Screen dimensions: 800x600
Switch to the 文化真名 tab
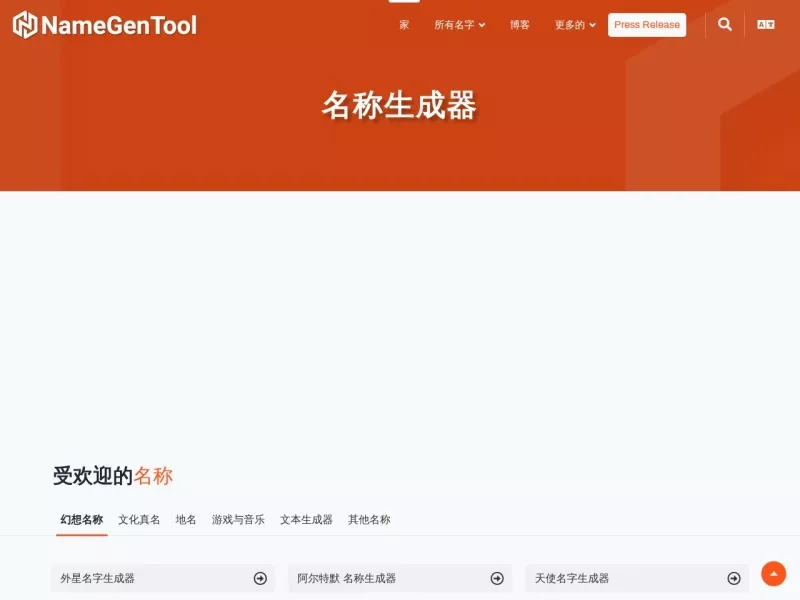pos(139,520)
